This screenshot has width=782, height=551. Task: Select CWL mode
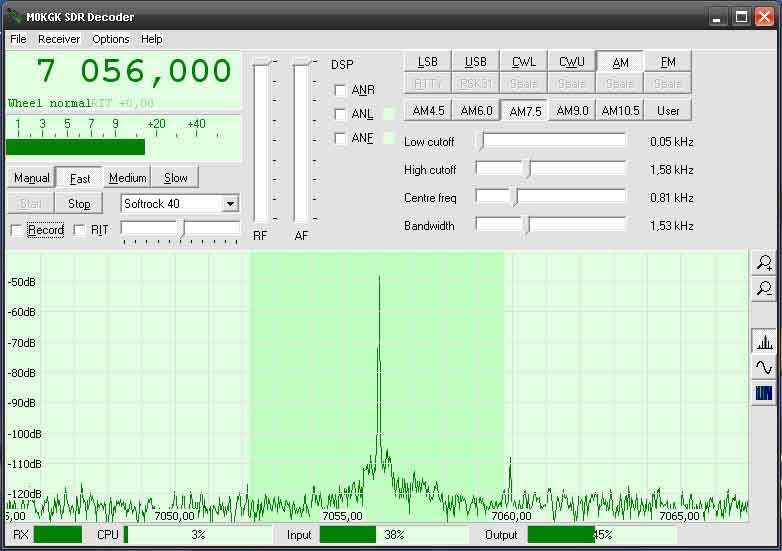pyautogui.click(x=524, y=62)
